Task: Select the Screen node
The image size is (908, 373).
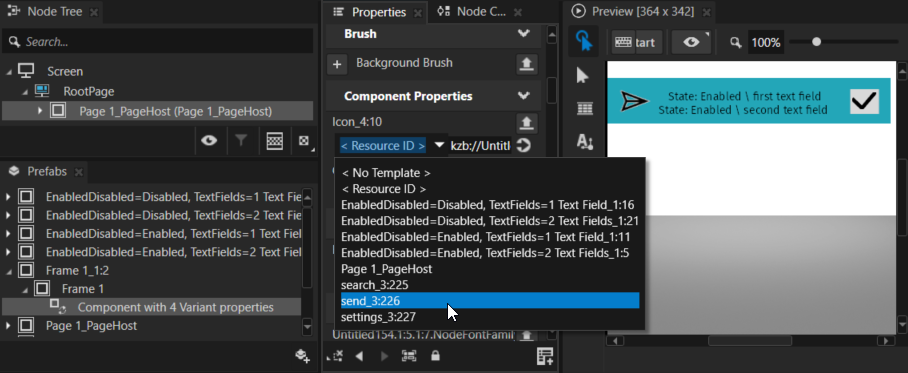Action: tap(65, 72)
